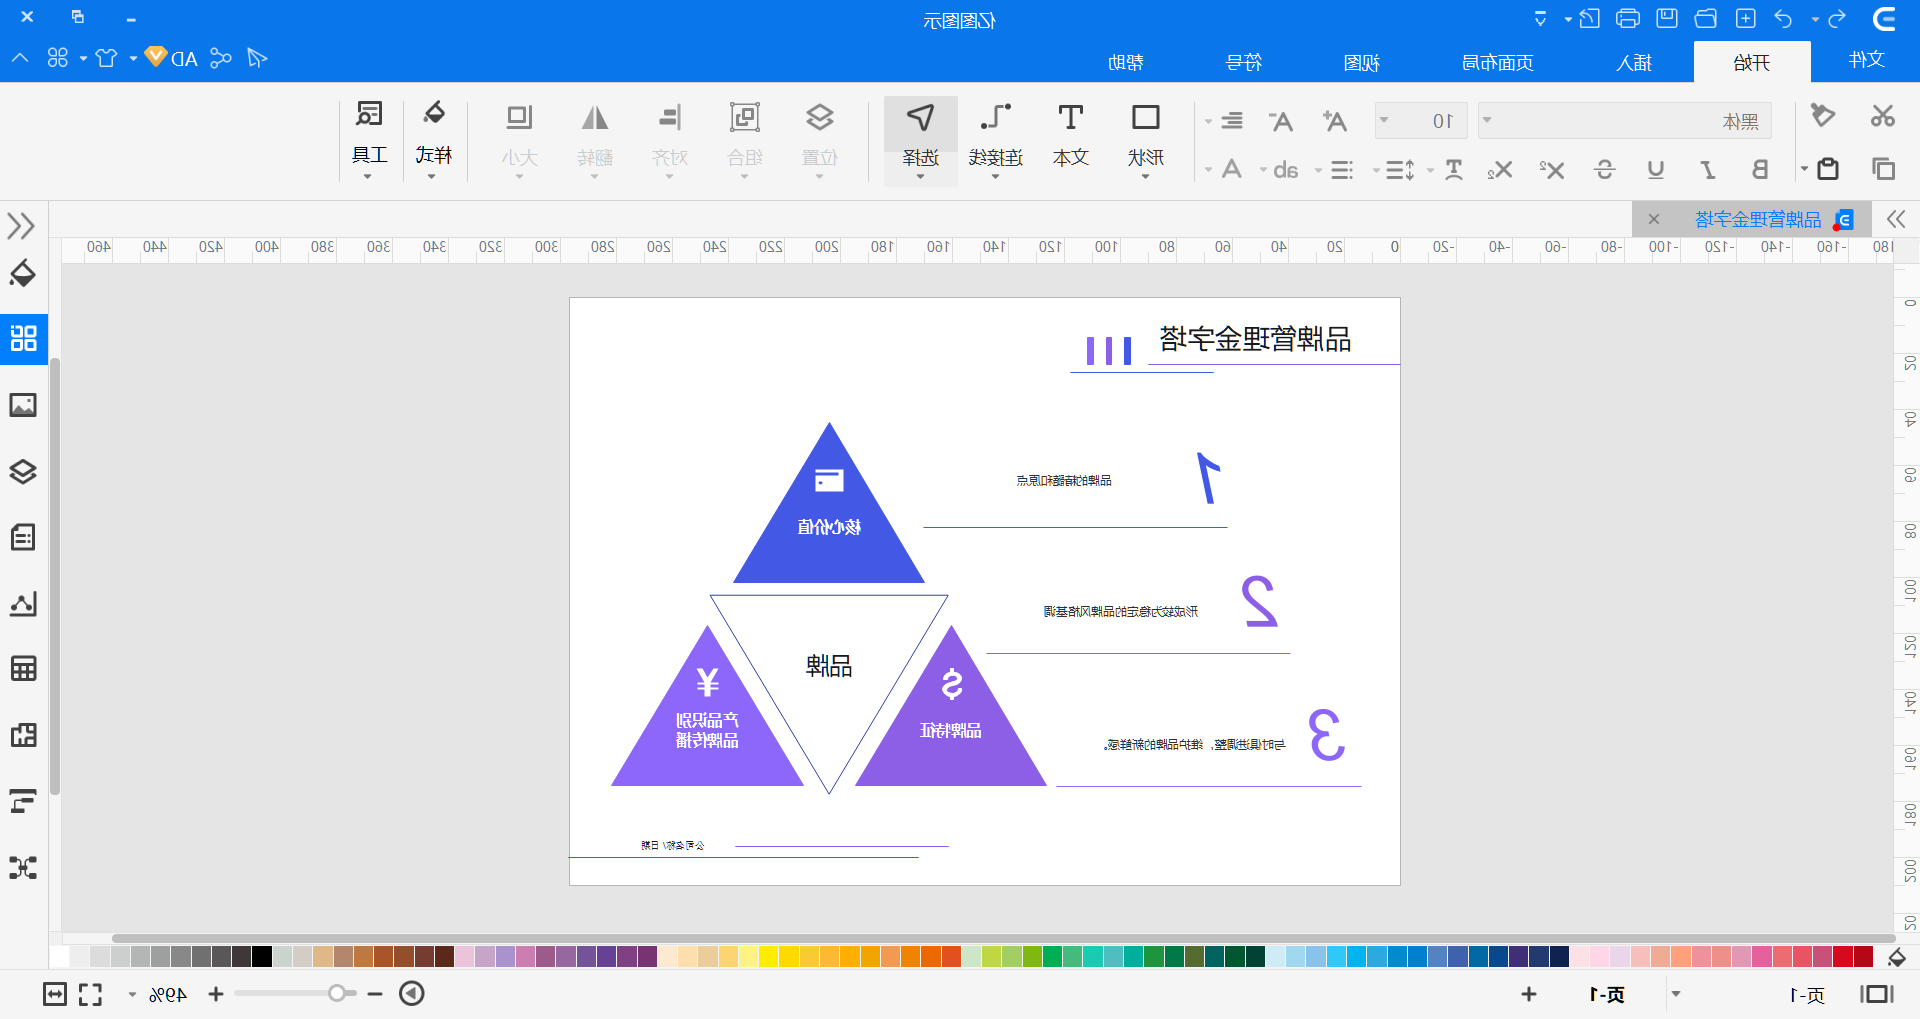Toggle Italic formatting
This screenshot has height=1019, width=1920.
[1708, 170]
